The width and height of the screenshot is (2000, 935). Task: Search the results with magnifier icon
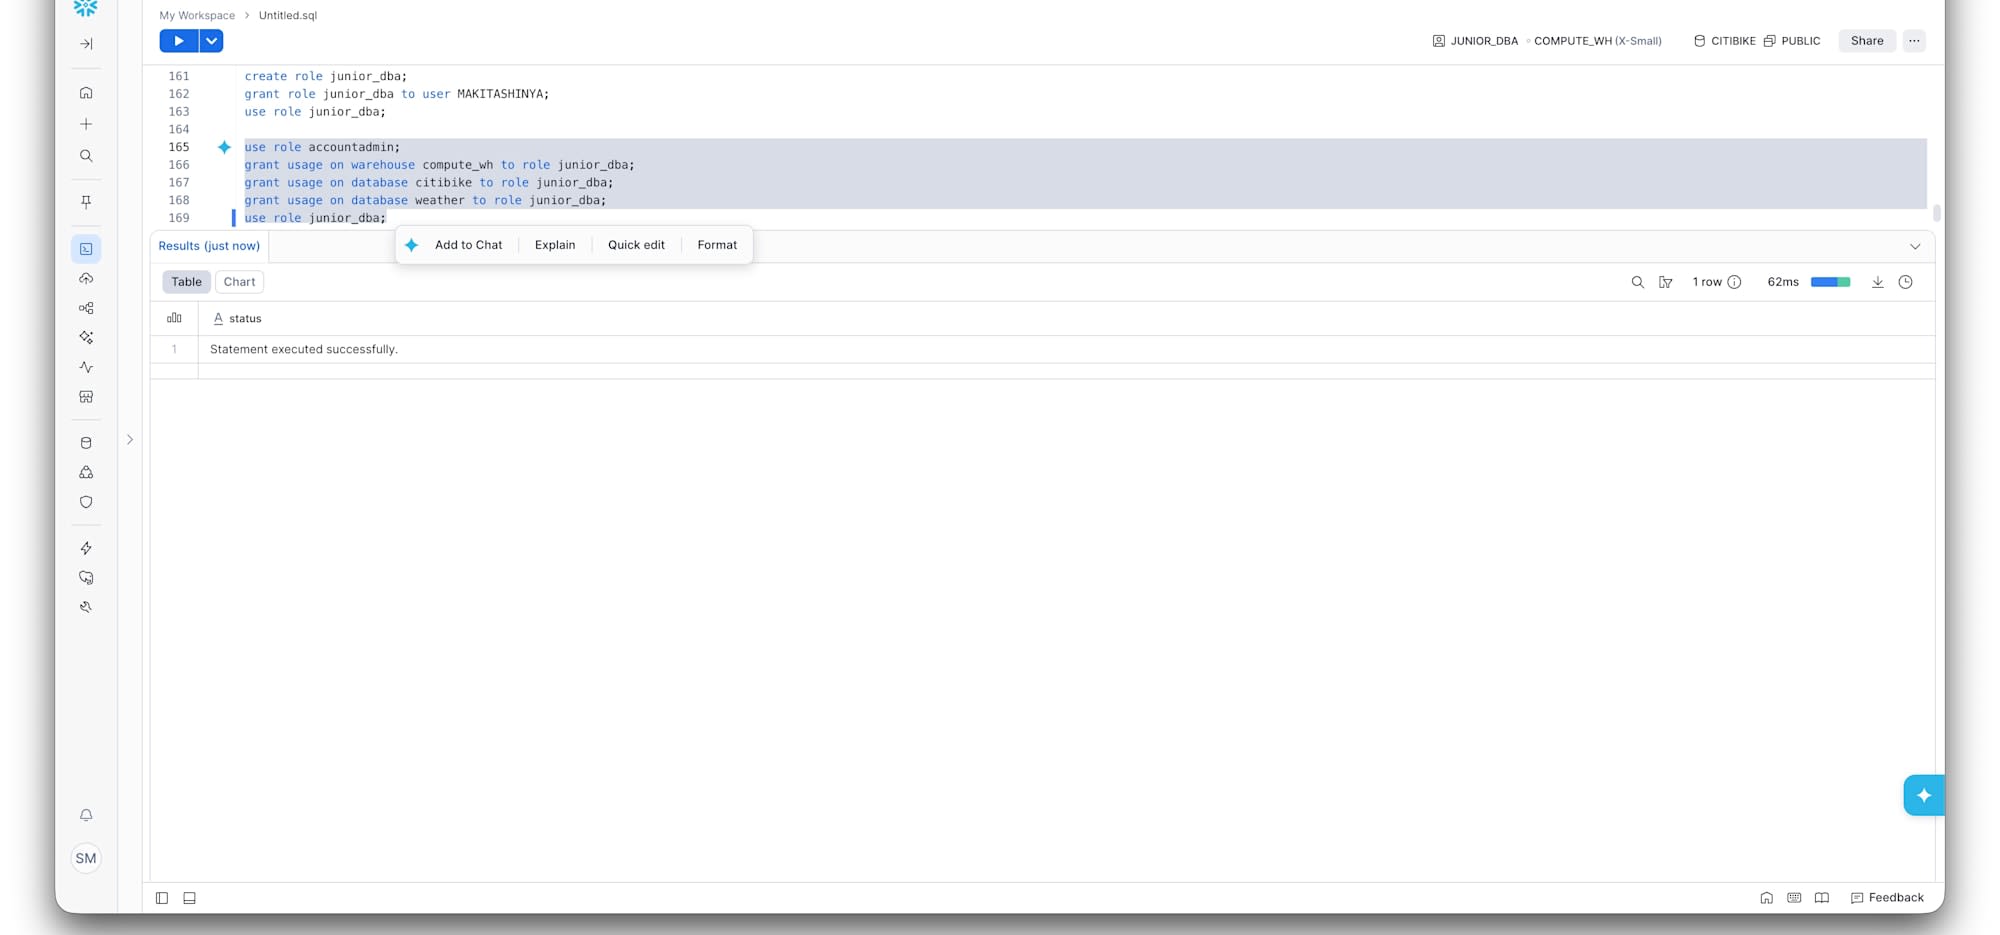pyautogui.click(x=1637, y=282)
